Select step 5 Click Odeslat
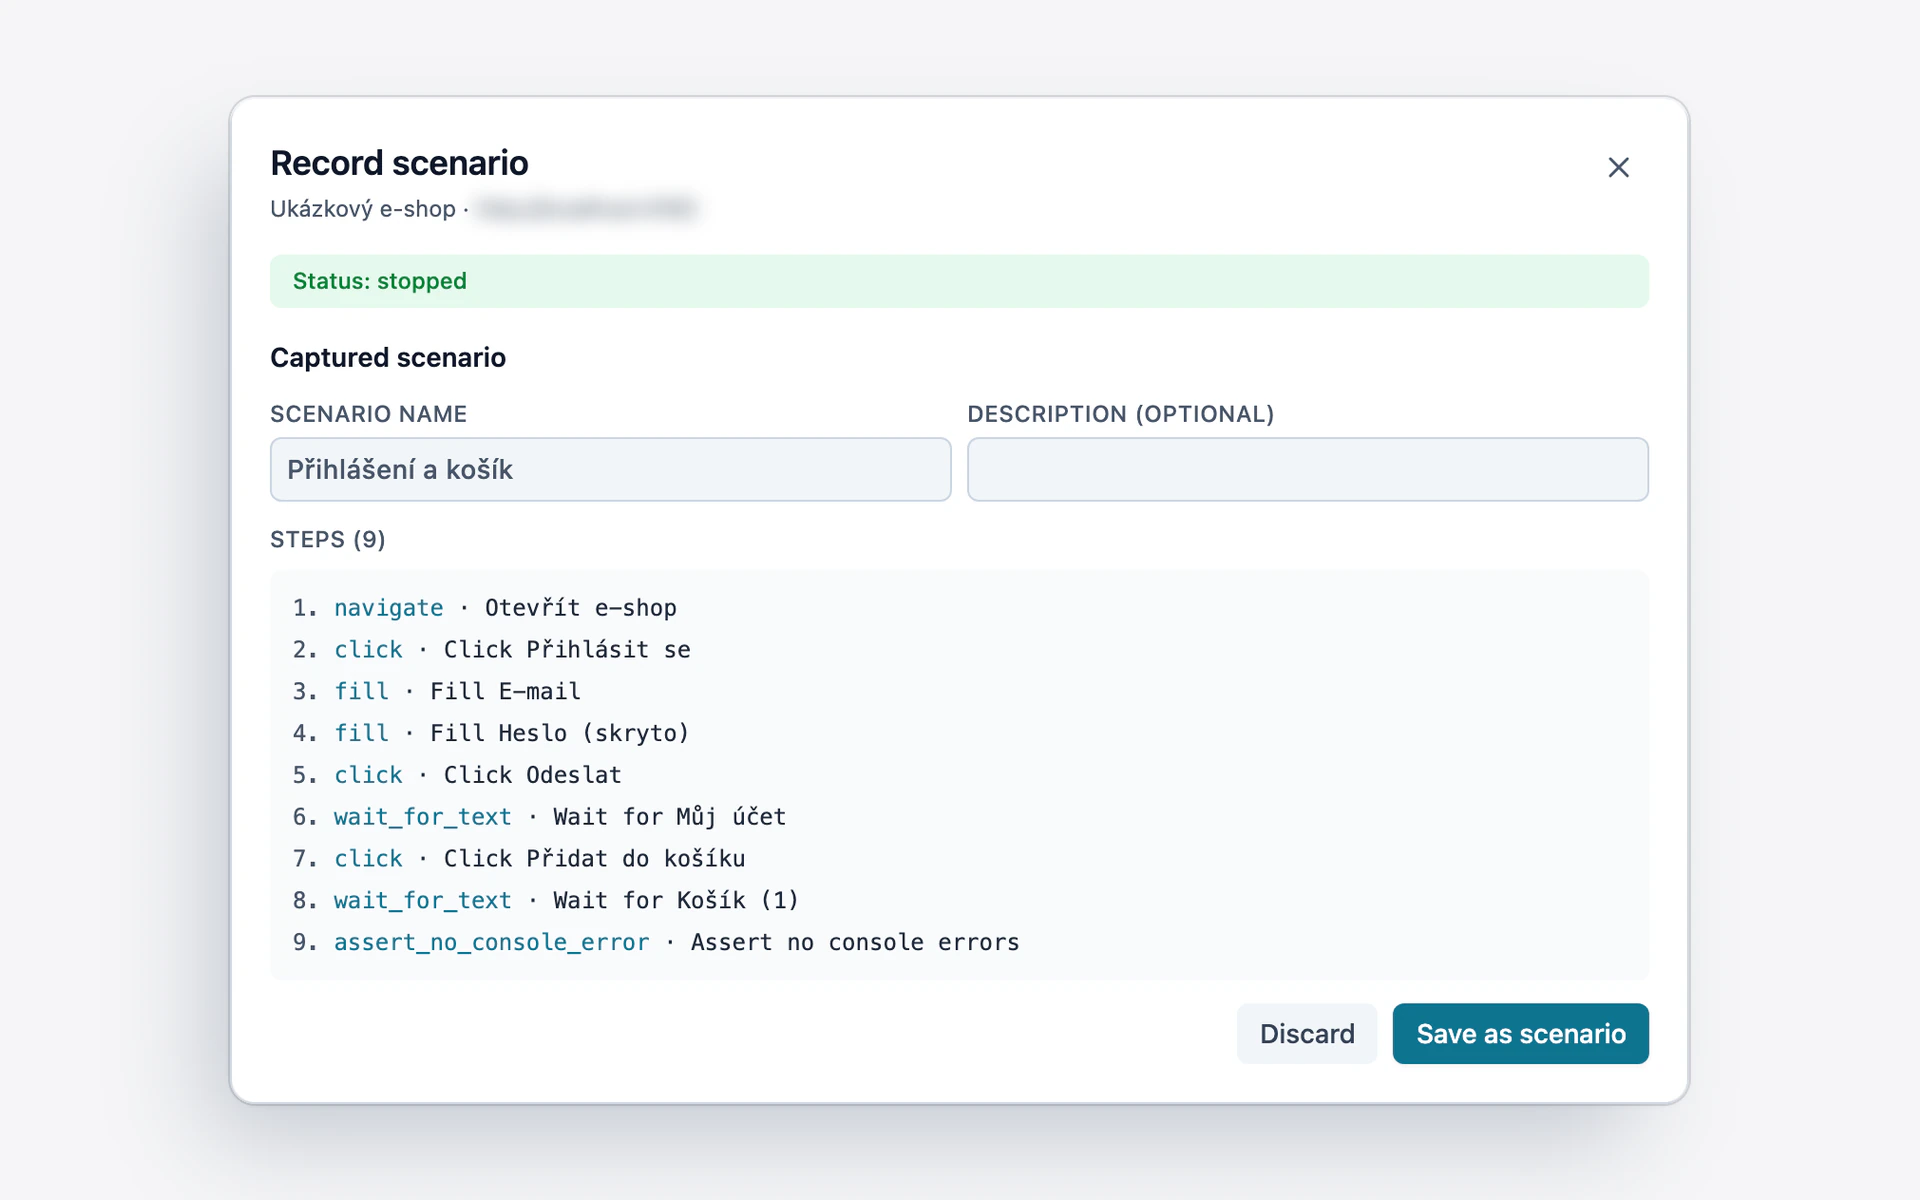The width and height of the screenshot is (1920, 1200). [x=457, y=775]
